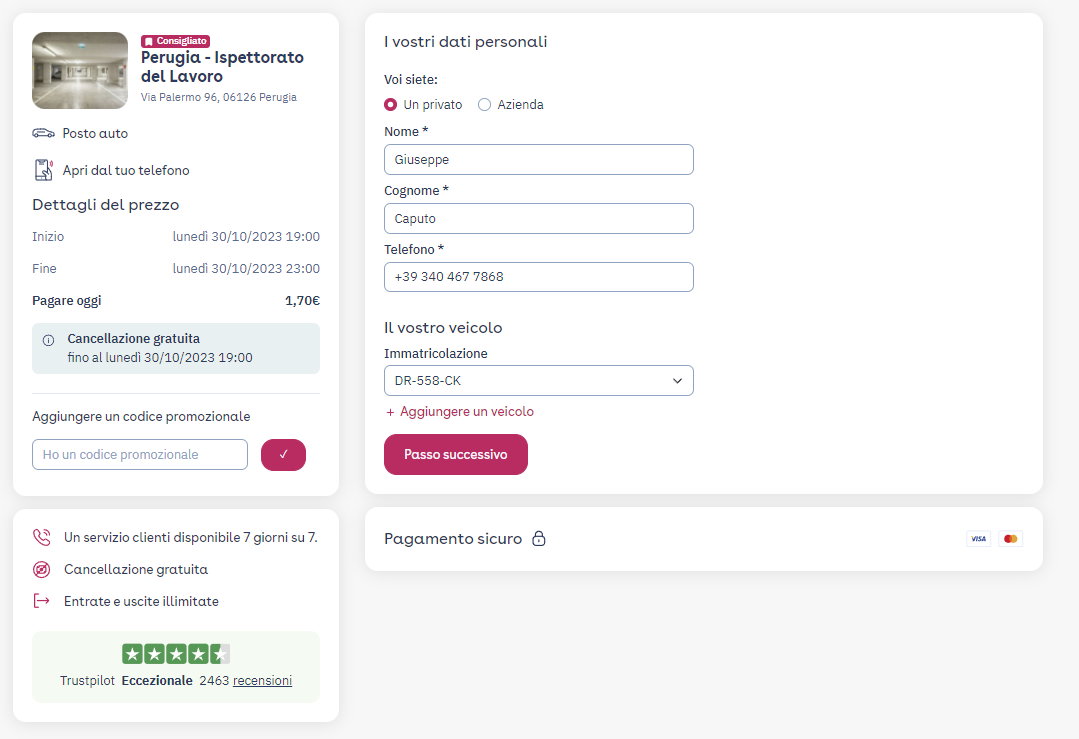This screenshot has width=1079, height=739.
Task: Select the Un privato radio button
Action: (390, 105)
